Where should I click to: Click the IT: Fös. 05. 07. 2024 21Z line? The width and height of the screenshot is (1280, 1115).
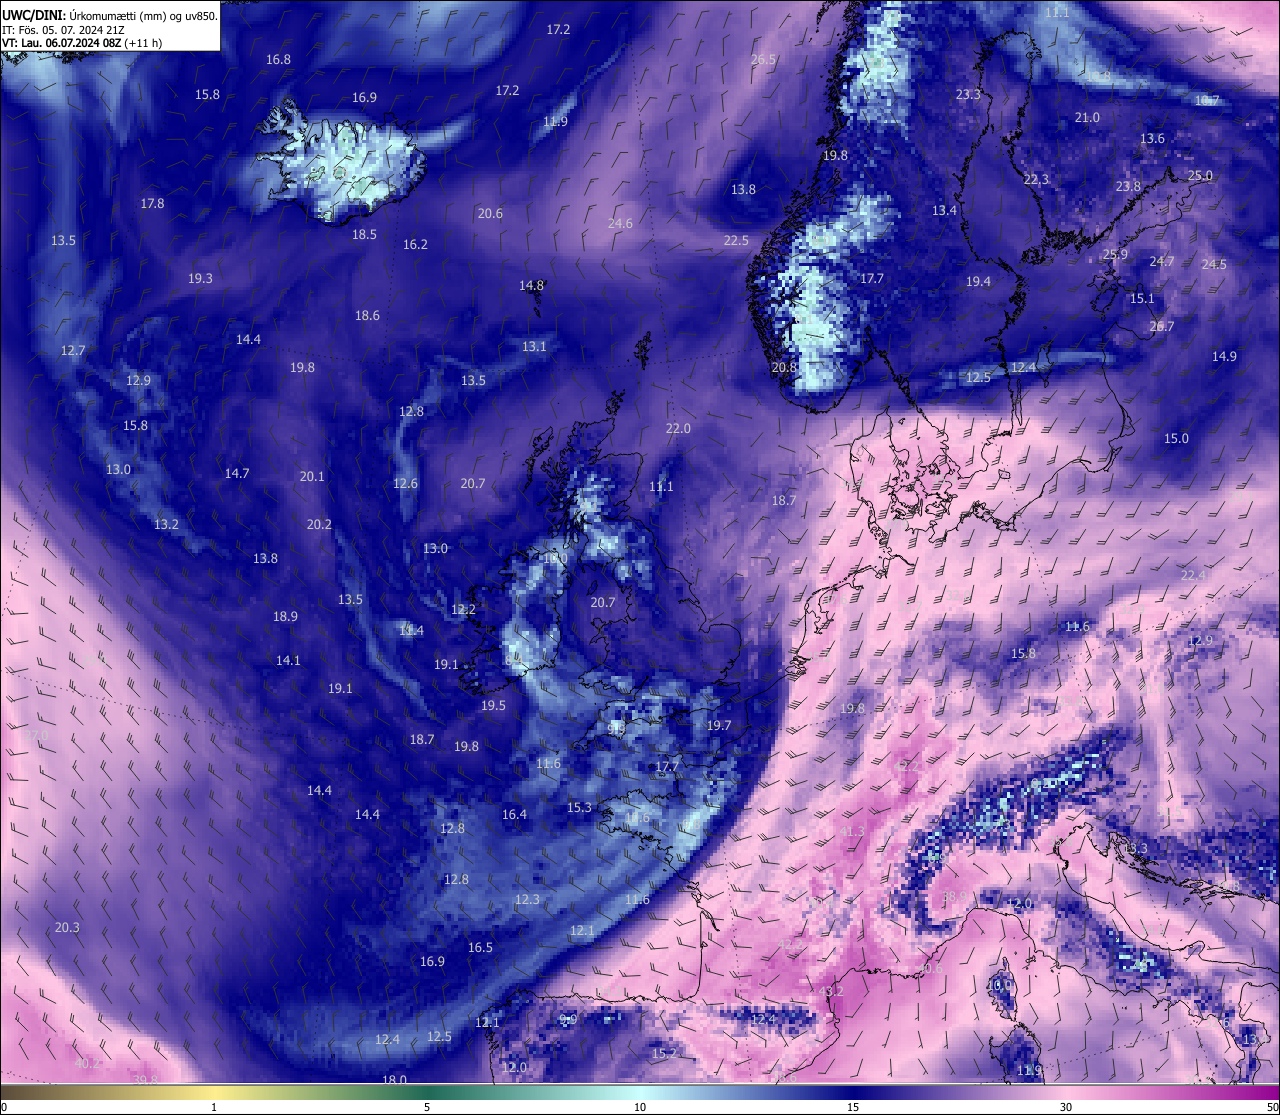click(x=65, y=30)
